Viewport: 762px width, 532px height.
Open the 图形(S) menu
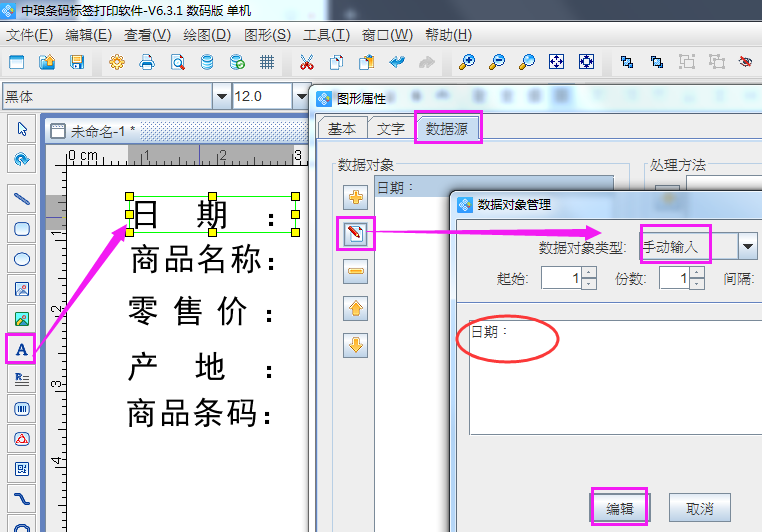267,35
